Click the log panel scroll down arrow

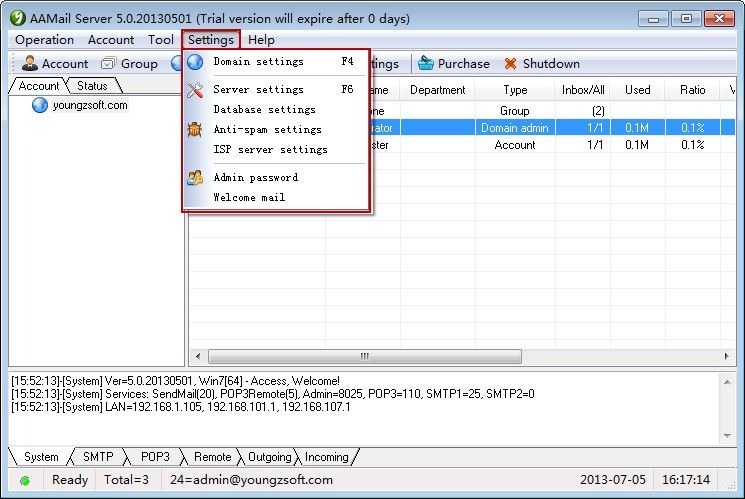pos(727,436)
